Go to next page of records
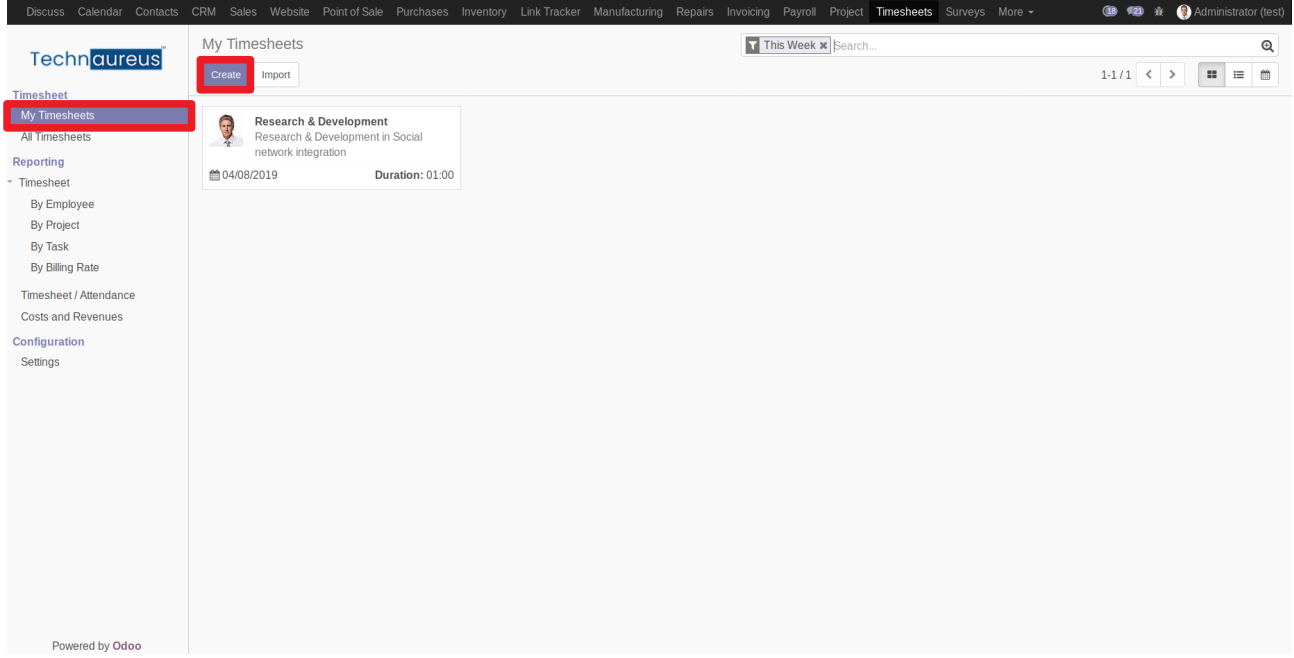The image size is (1294, 658). (1172, 75)
